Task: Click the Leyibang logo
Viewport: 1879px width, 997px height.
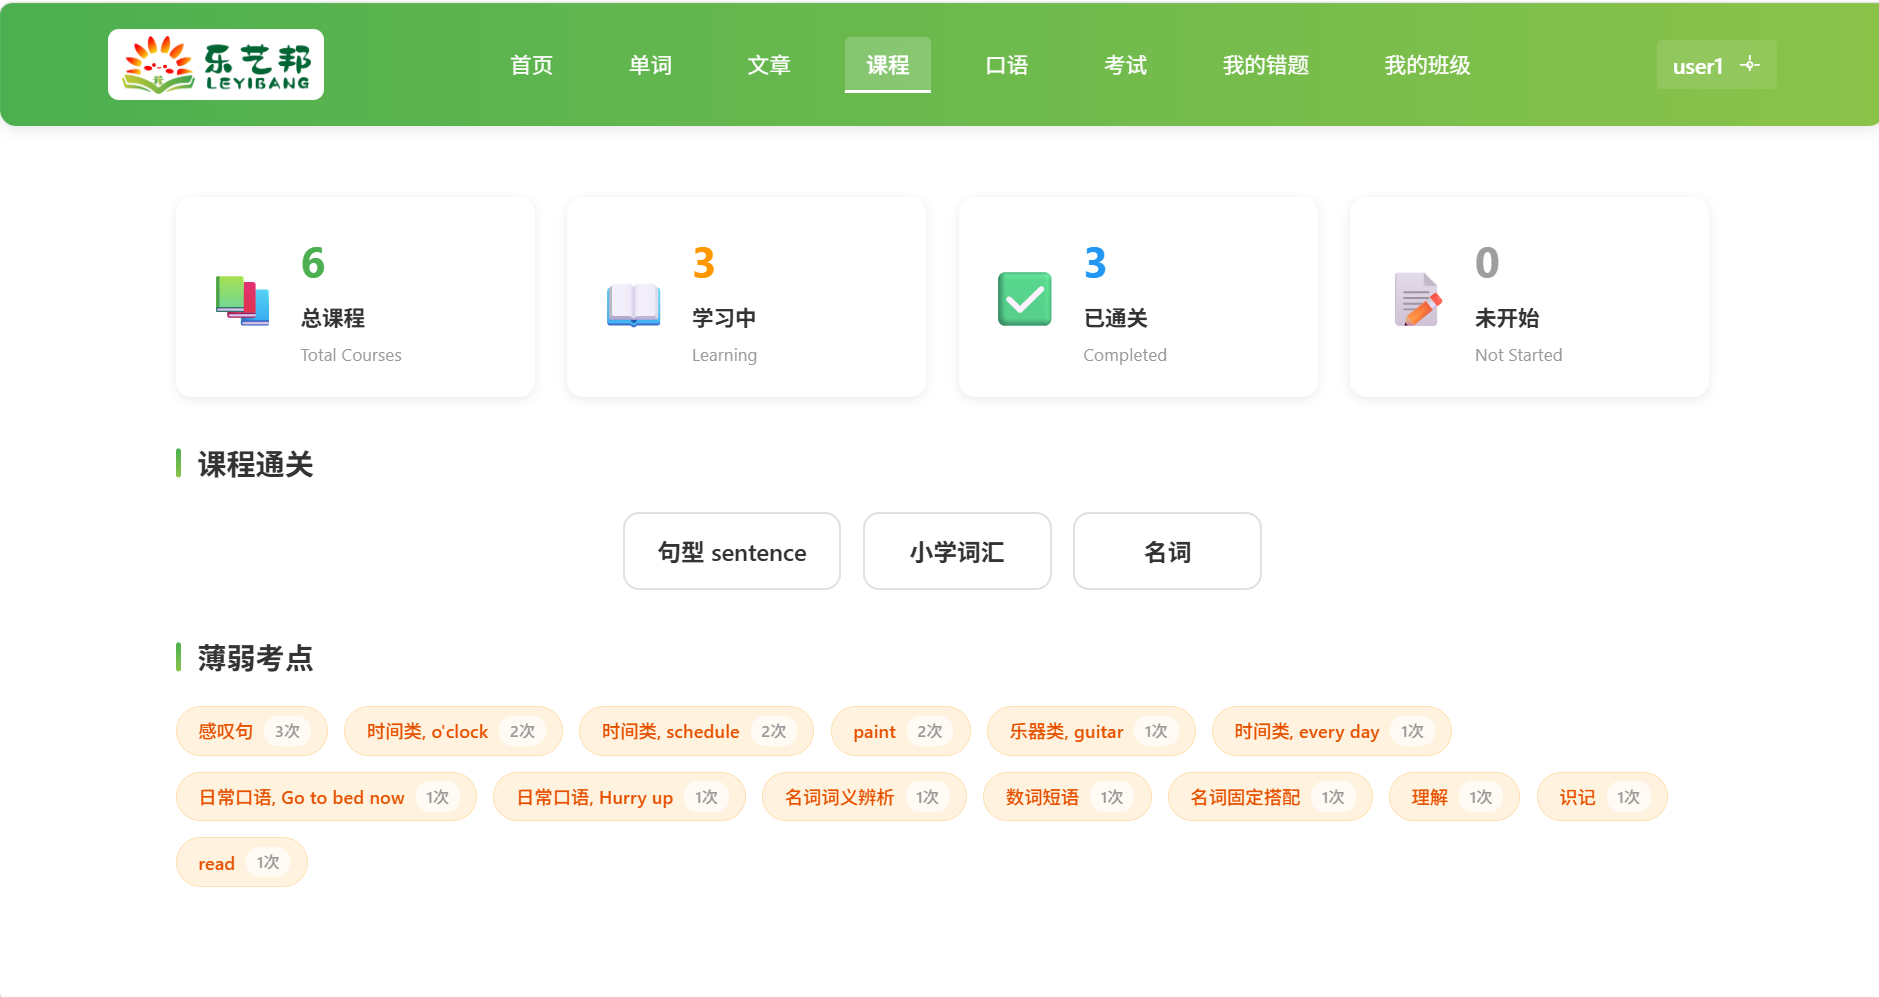Action: point(216,64)
